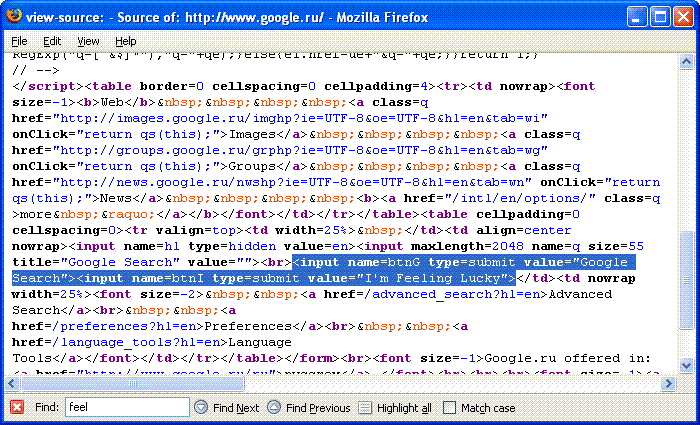The width and height of the screenshot is (700, 425).
Task: Click vertical scrollbar down arrow
Action: (x=686, y=365)
